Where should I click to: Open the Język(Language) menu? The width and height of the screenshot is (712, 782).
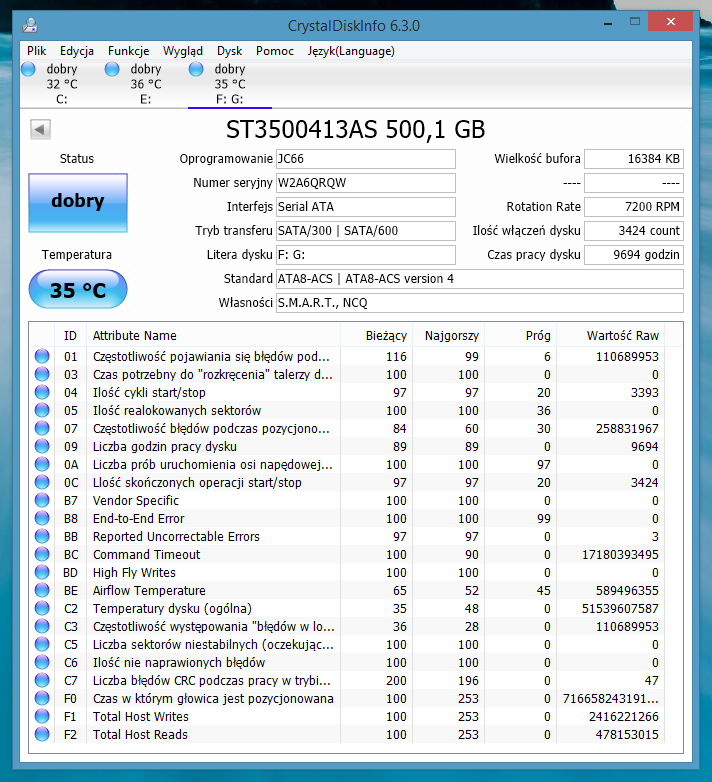(x=351, y=51)
